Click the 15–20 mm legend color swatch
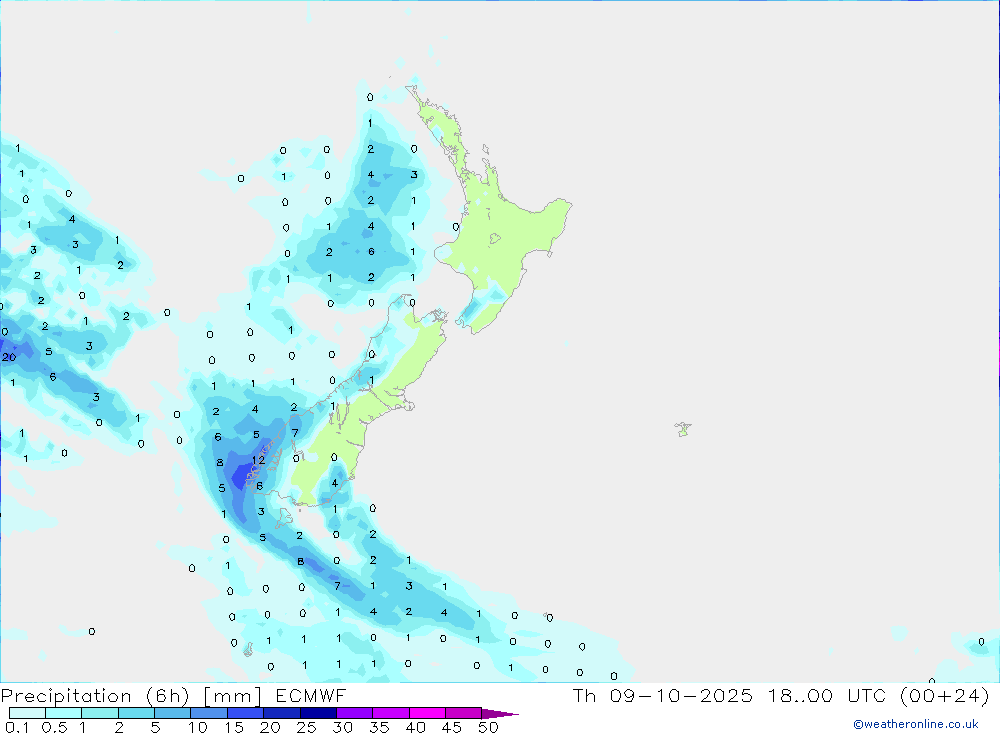The width and height of the screenshot is (1000, 733). [245, 713]
